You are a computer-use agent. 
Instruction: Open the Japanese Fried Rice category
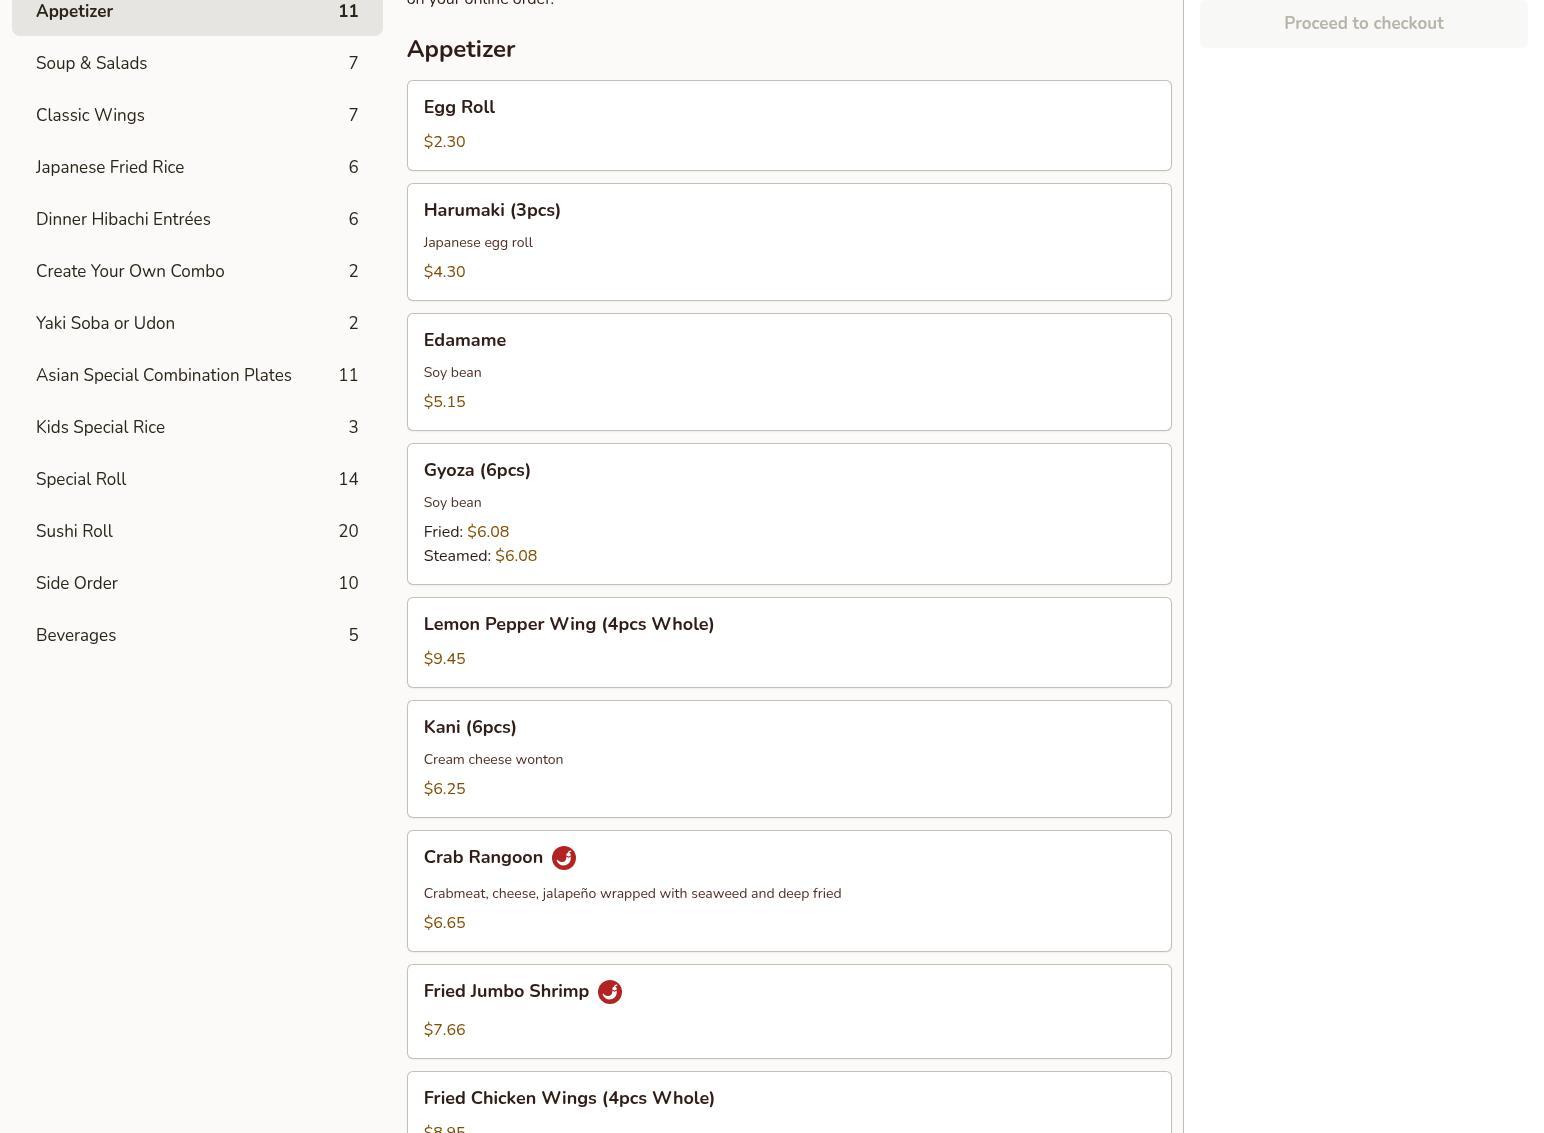[197, 167]
